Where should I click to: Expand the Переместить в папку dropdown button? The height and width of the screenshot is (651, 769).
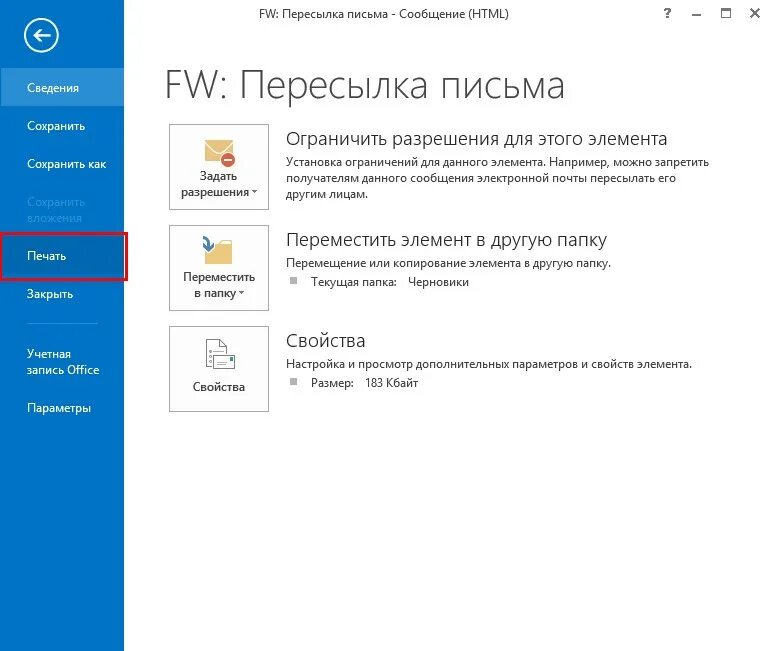219,268
